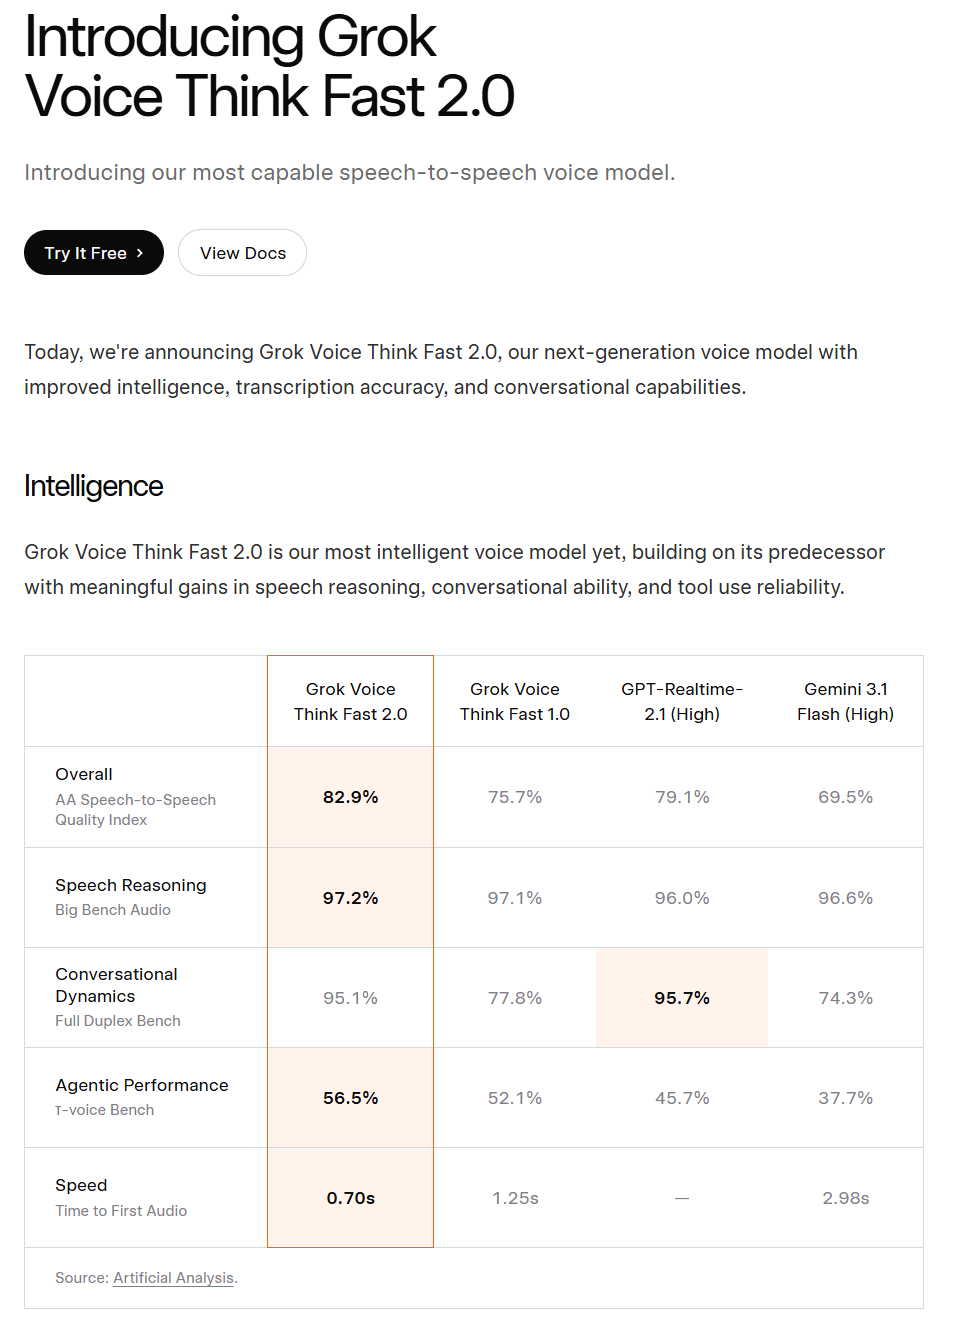Click the highlighted 95.7% Conversational Dynamics cell
956x1332 pixels.
pos(682,998)
